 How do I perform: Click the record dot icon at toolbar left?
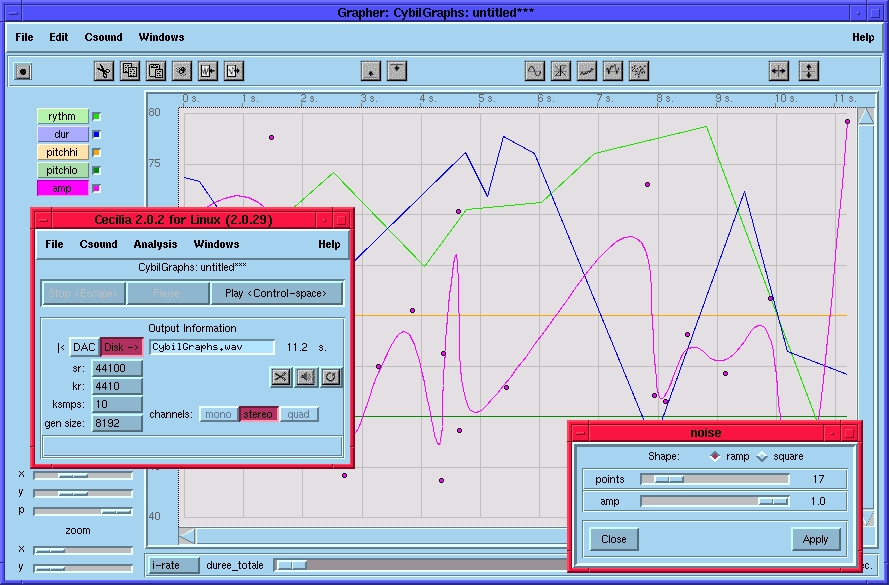[x=22, y=71]
